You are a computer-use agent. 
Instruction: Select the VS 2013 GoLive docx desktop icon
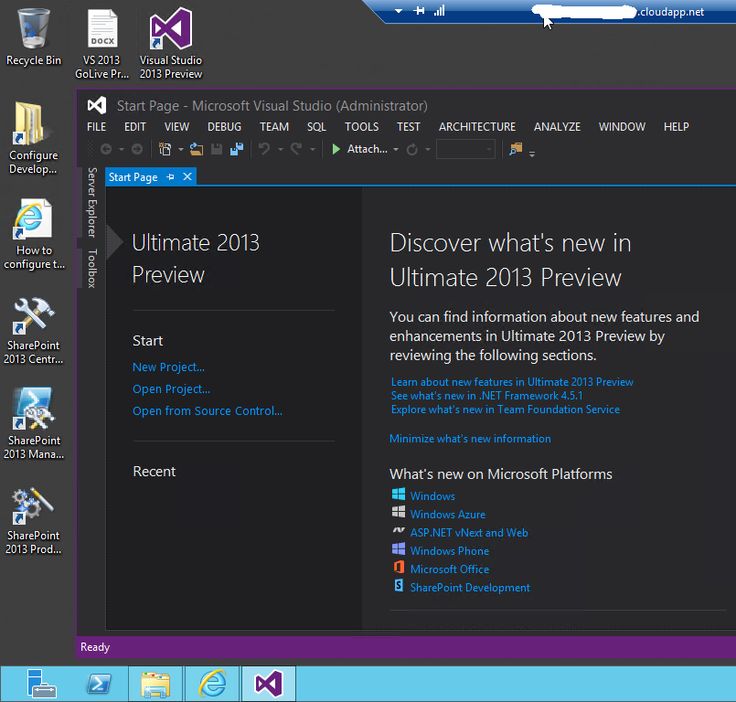click(x=102, y=43)
